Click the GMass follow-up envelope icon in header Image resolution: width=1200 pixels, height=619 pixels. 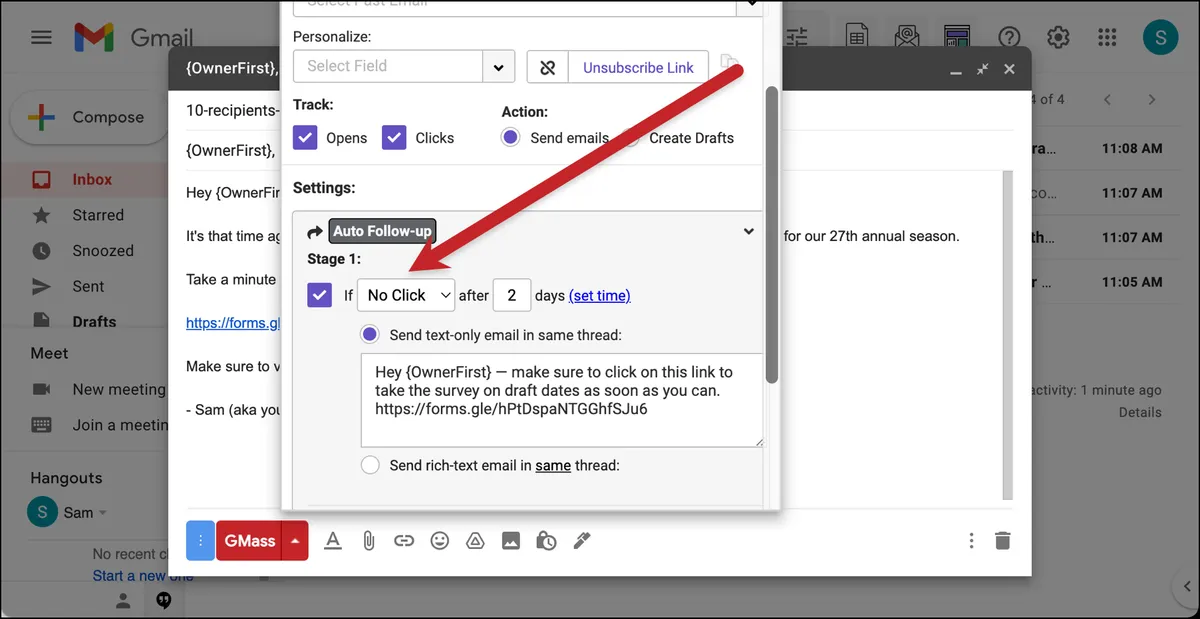907,38
